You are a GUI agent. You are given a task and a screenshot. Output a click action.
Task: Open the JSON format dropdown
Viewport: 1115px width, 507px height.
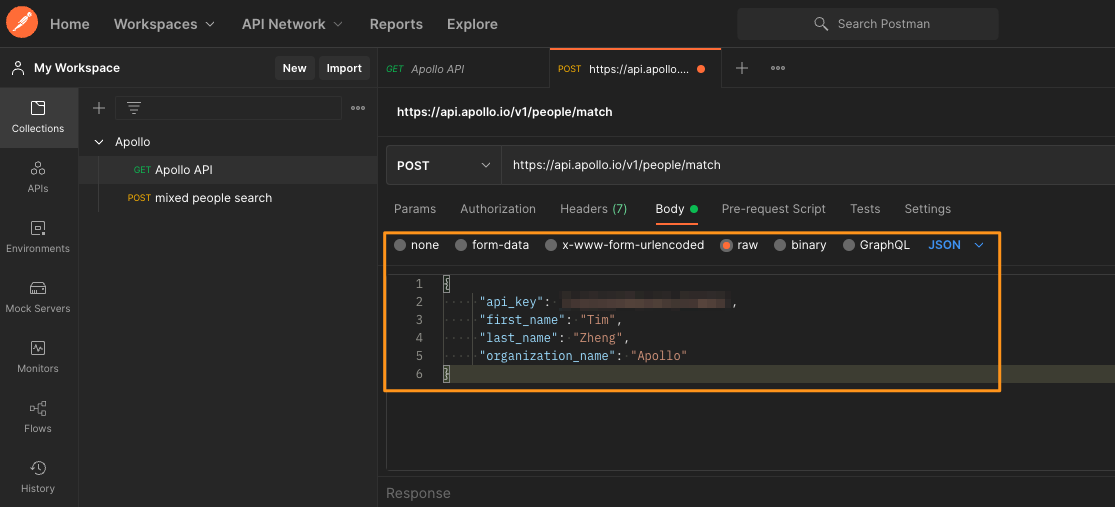pos(956,245)
